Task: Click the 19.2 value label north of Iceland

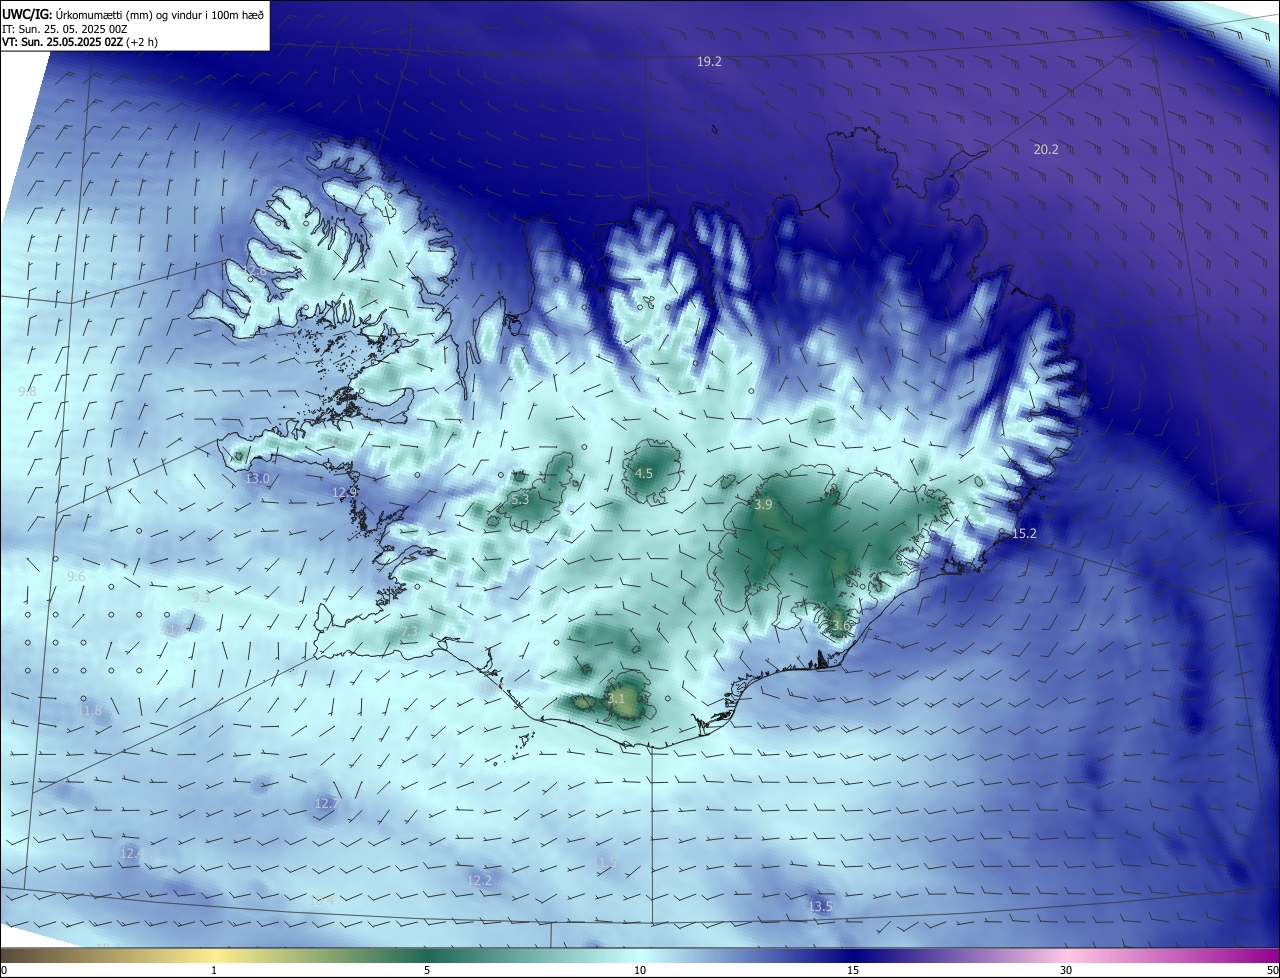Action: point(709,62)
